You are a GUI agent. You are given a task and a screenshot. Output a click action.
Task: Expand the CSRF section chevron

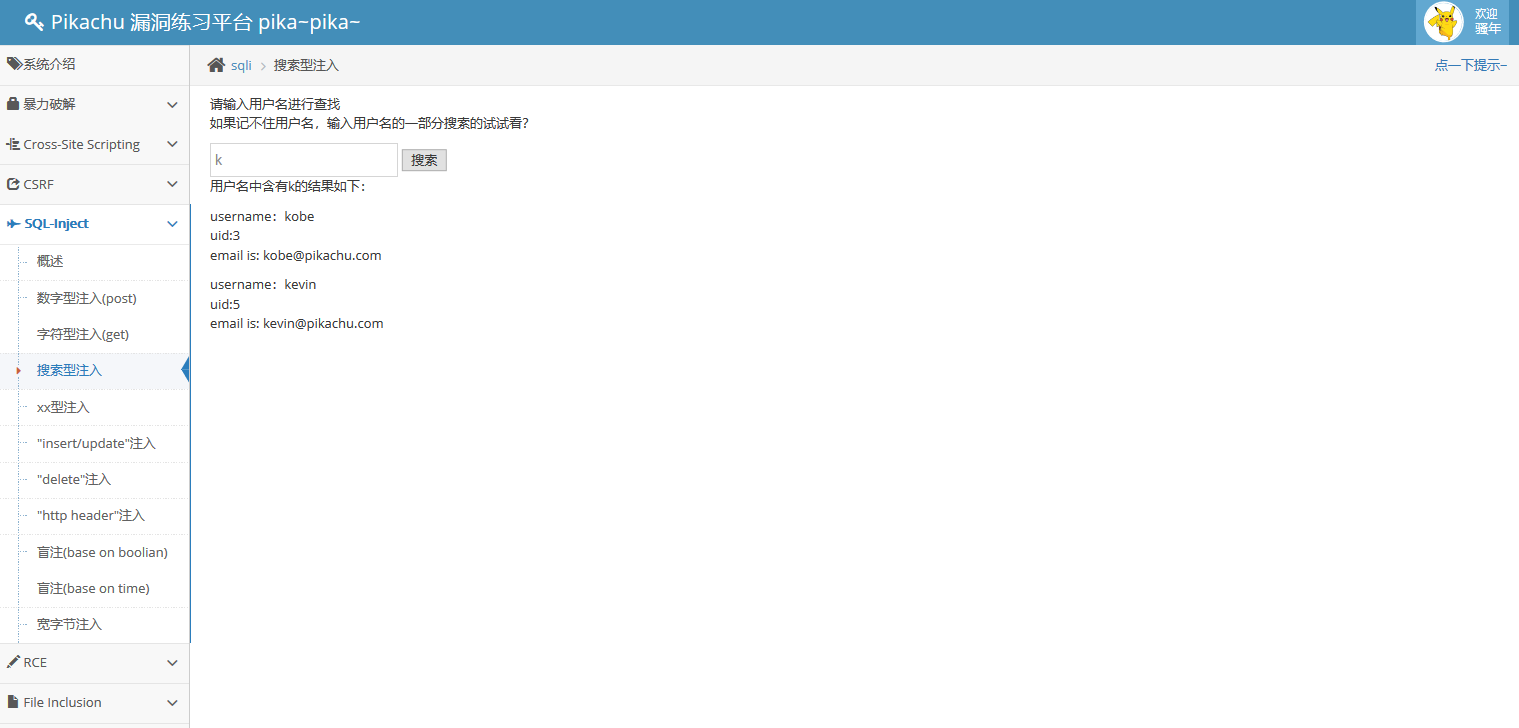coord(172,184)
